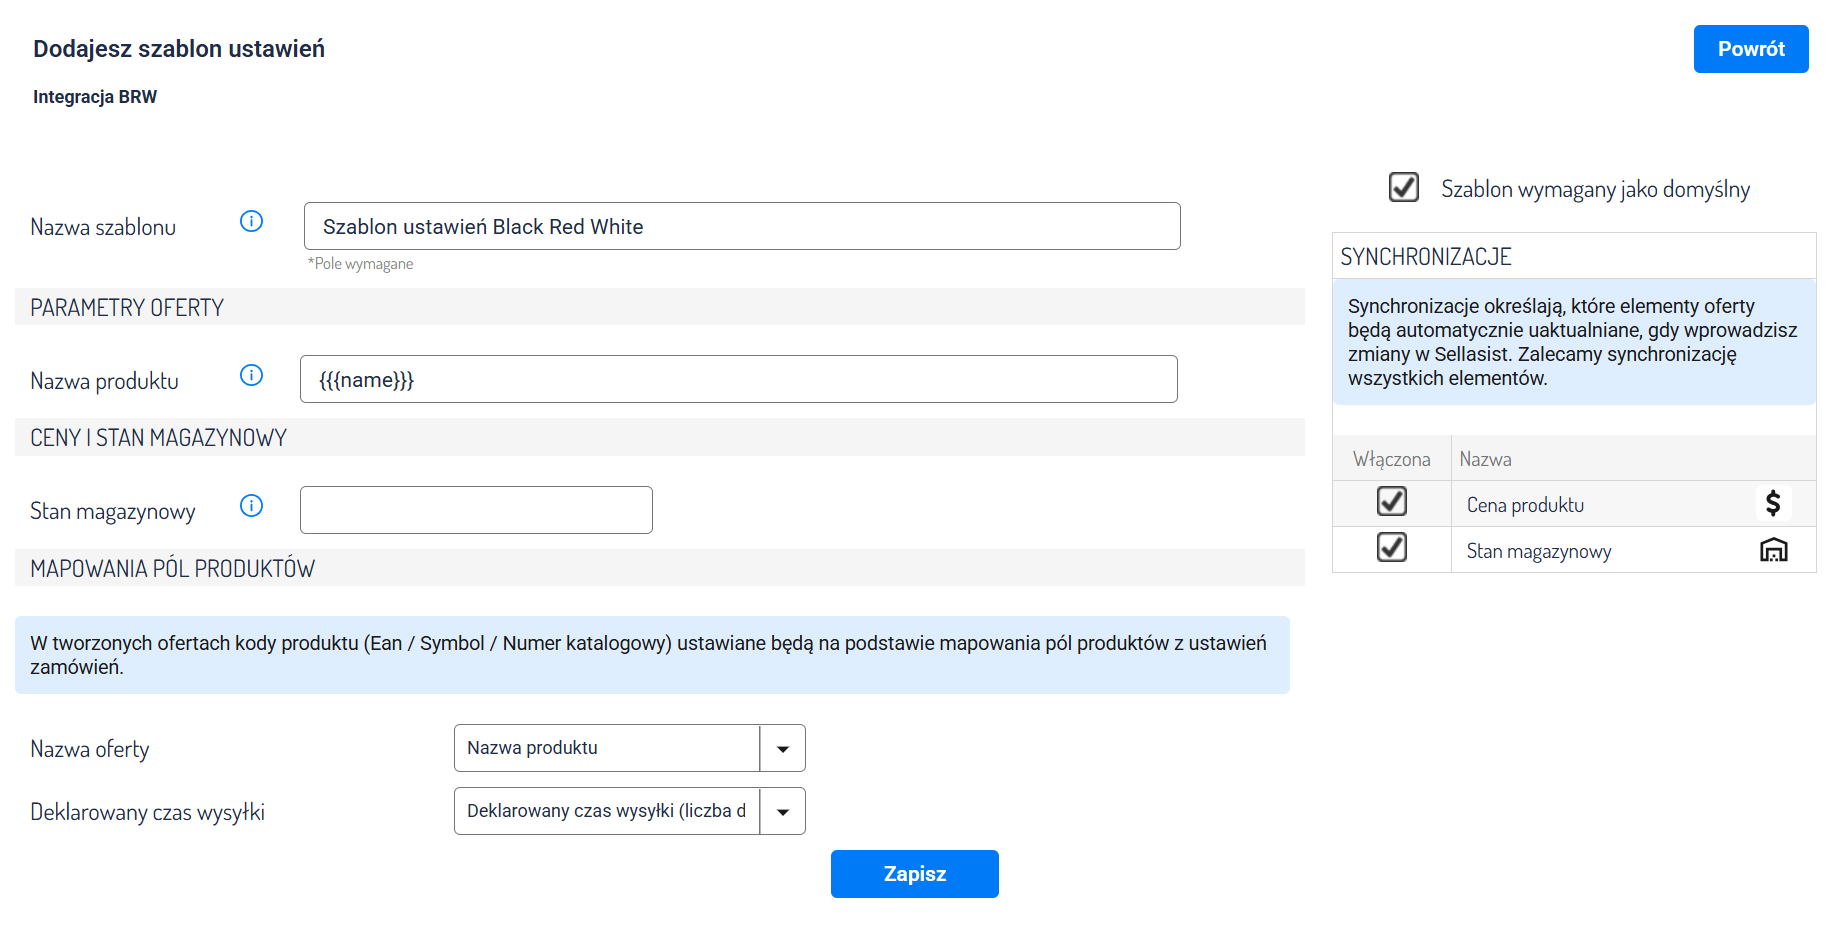Save the template with Zapisz button
The image size is (1833, 927).
point(914,874)
